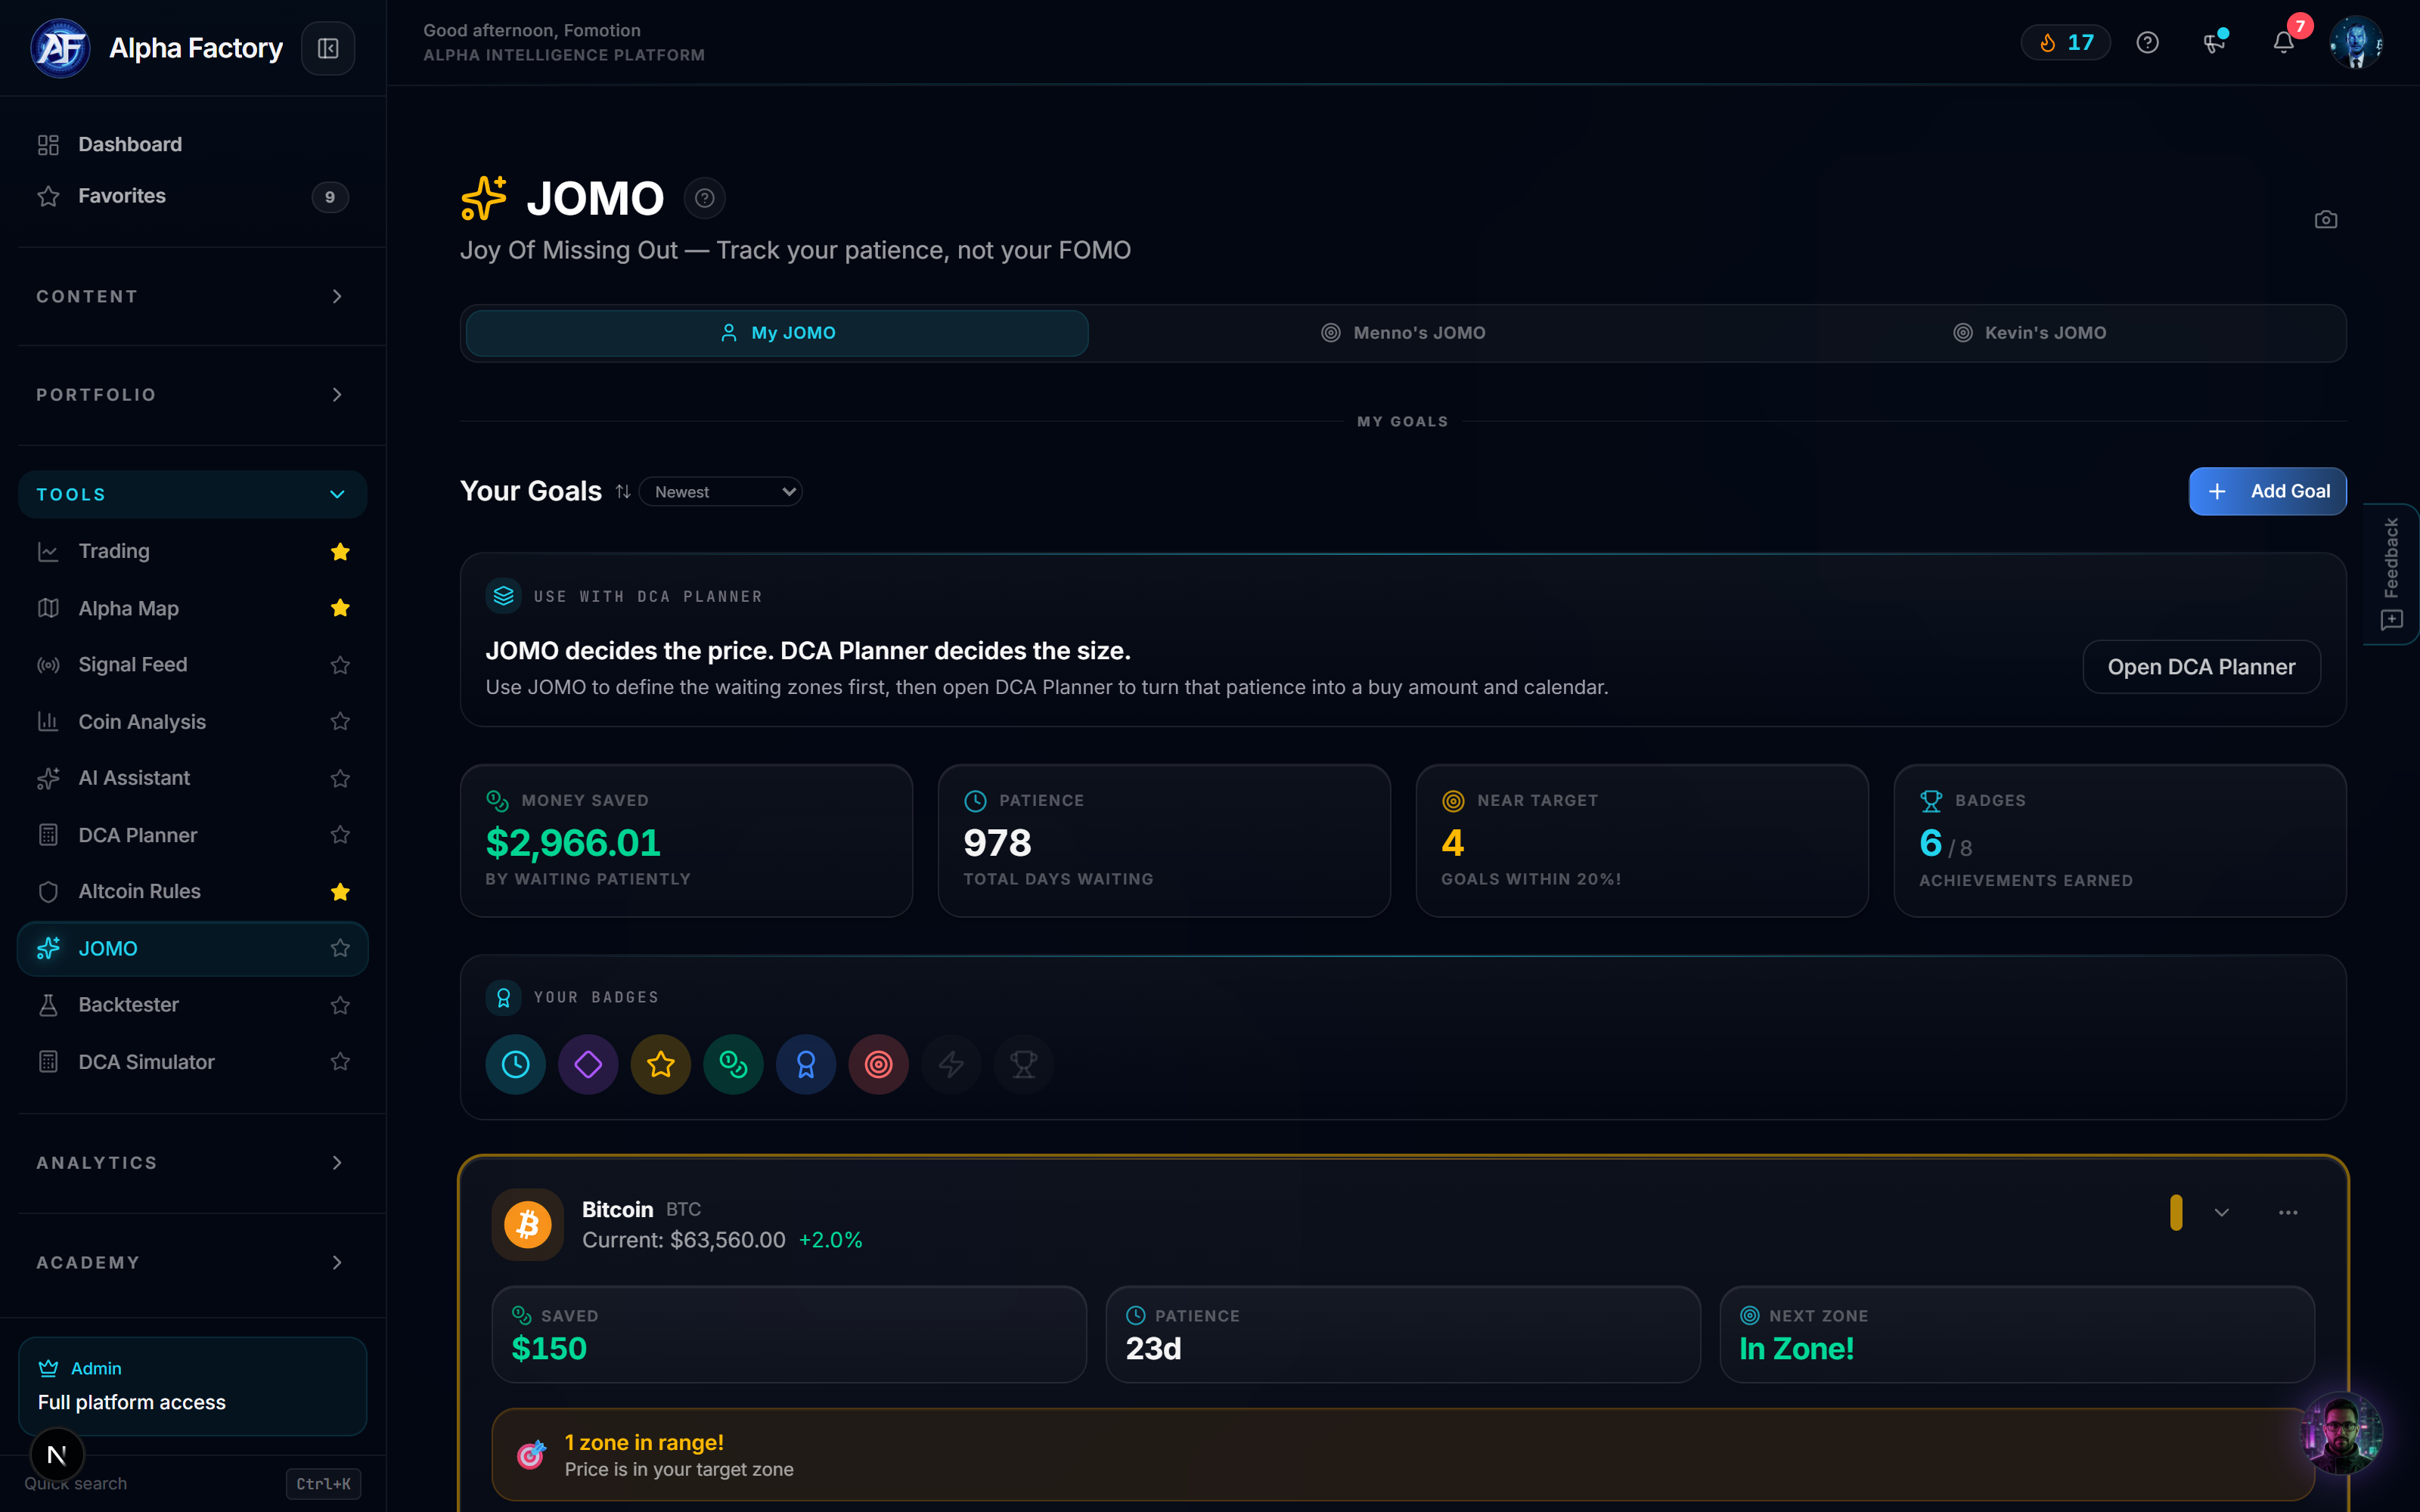Toggle favorite star for DCA Planner
2420x1512 pixels.
tap(340, 834)
